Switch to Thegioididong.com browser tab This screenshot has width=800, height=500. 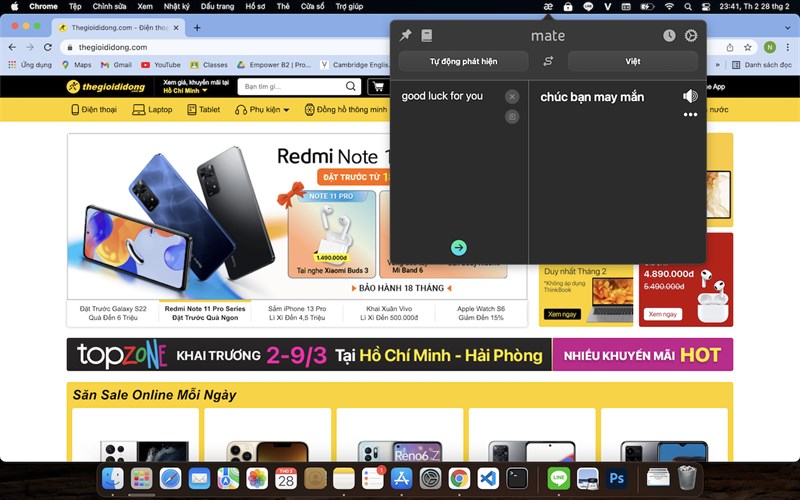(118, 28)
